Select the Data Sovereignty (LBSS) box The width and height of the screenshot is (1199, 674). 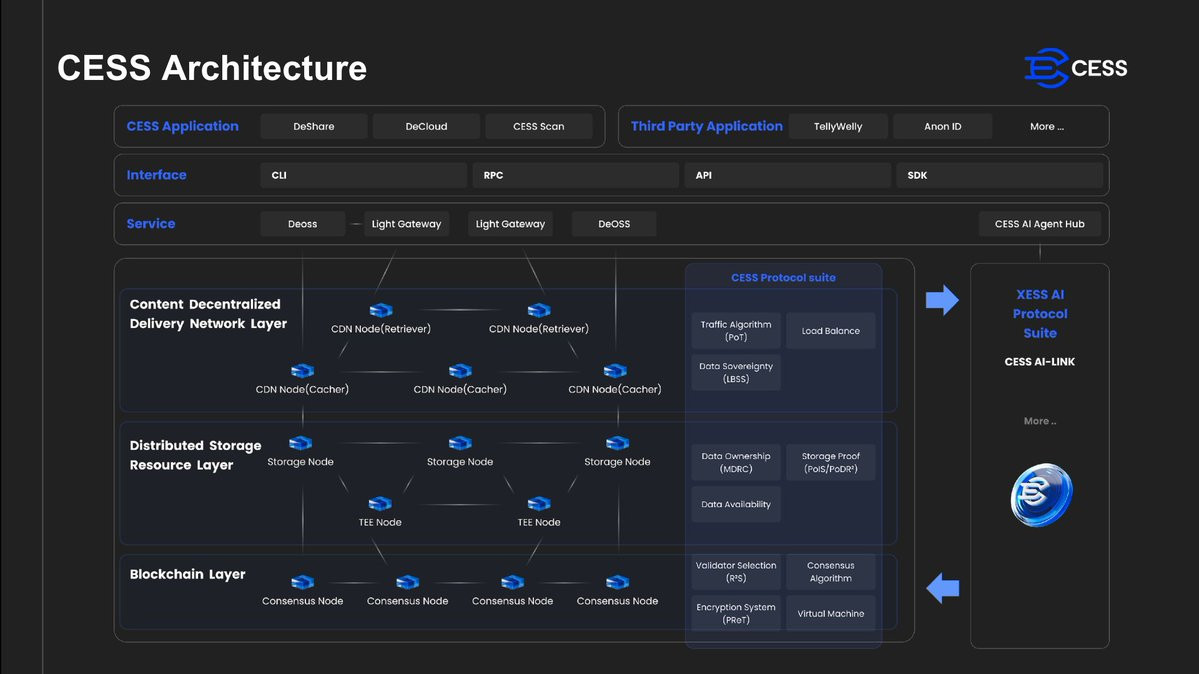click(x=736, y=373)
